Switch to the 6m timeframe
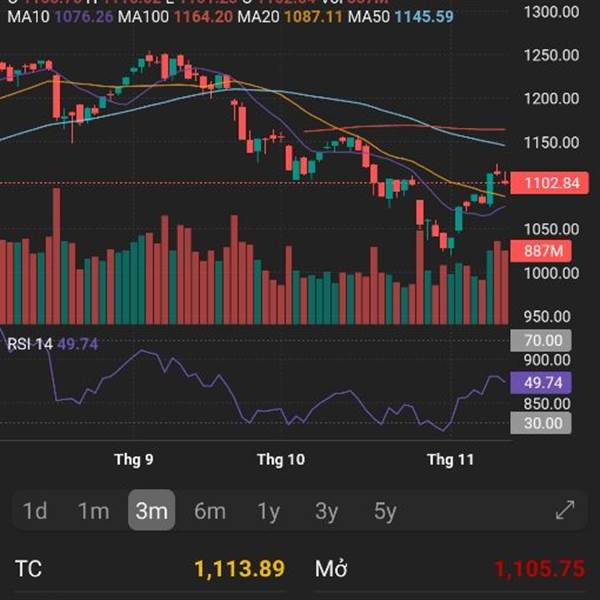This screenshot has width=600, height=600. [x=210, y=510]
